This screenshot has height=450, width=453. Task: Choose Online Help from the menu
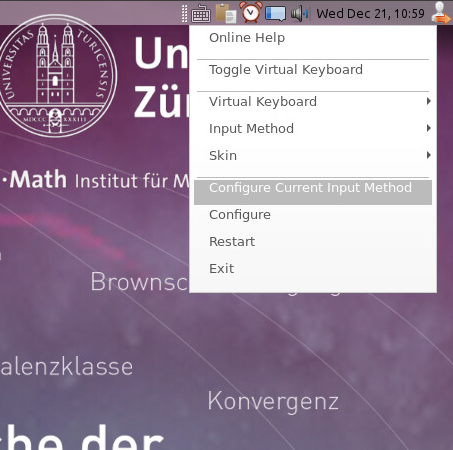click(313, 38)
